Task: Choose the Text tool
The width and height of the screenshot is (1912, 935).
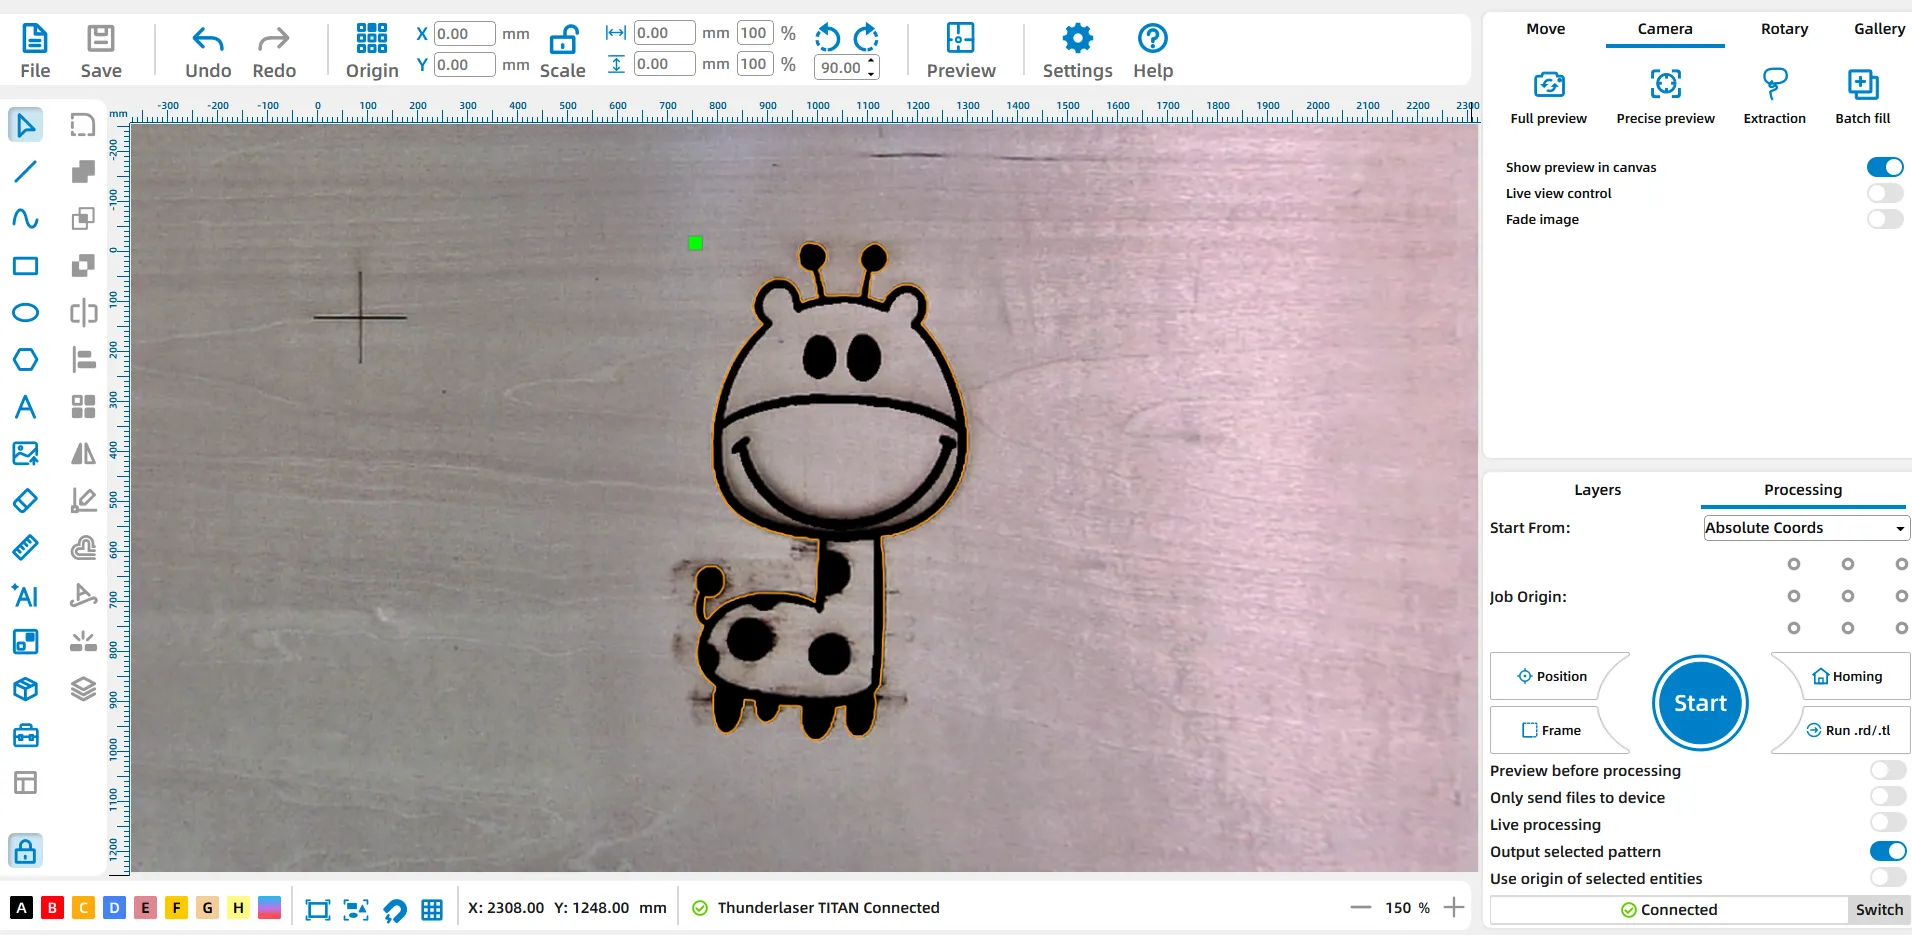Action: tap(25, 407)
